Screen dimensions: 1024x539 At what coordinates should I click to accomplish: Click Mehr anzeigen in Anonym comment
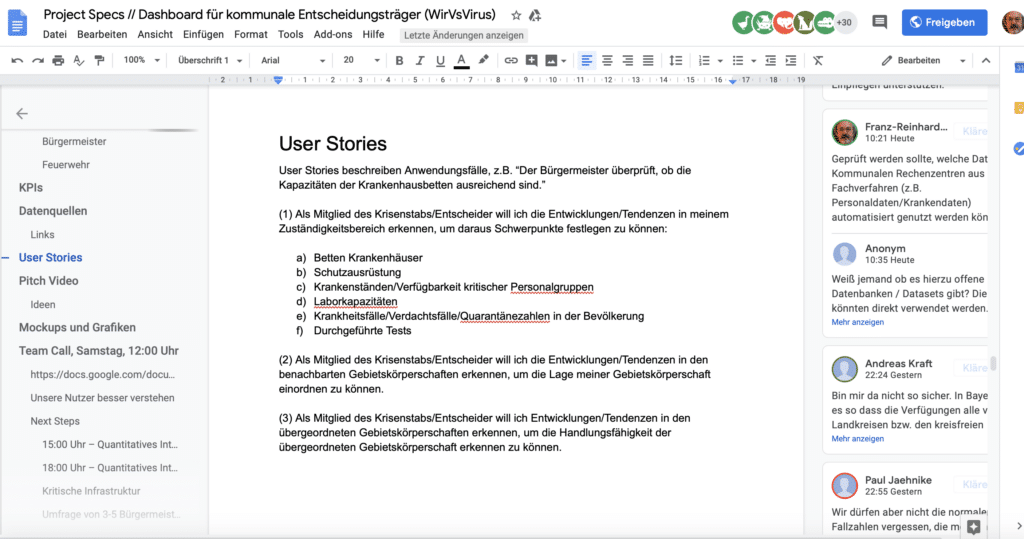point(857,322)
